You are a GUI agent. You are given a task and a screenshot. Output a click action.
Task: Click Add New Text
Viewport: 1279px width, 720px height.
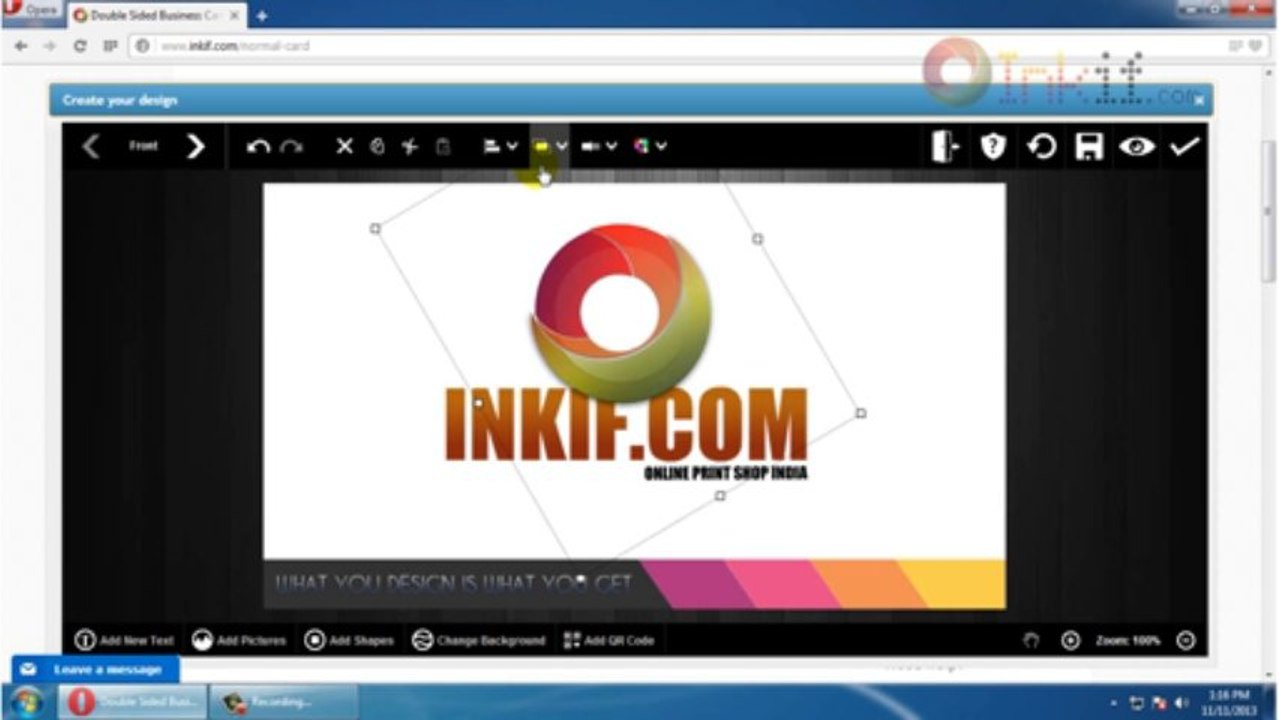pos(124,640)
